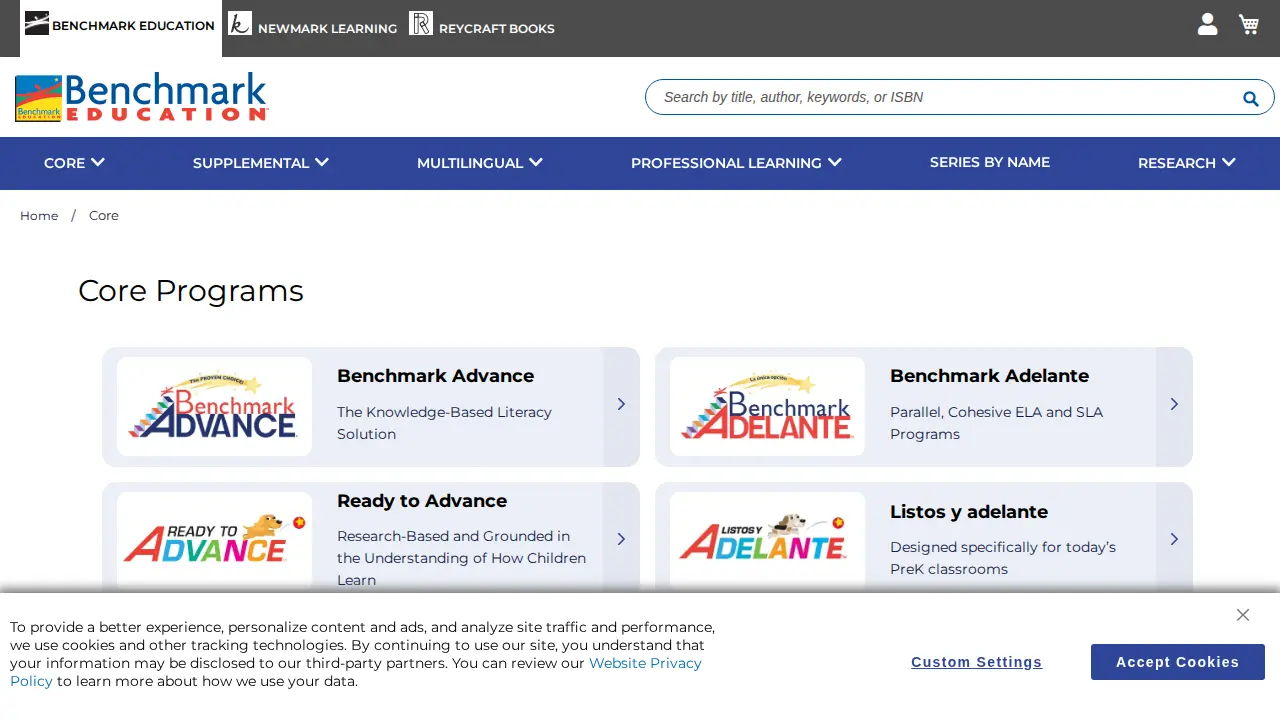The image size is (1280, 720).
Task: Click the search magnifier icon
Action: (x=1250, y=98)
